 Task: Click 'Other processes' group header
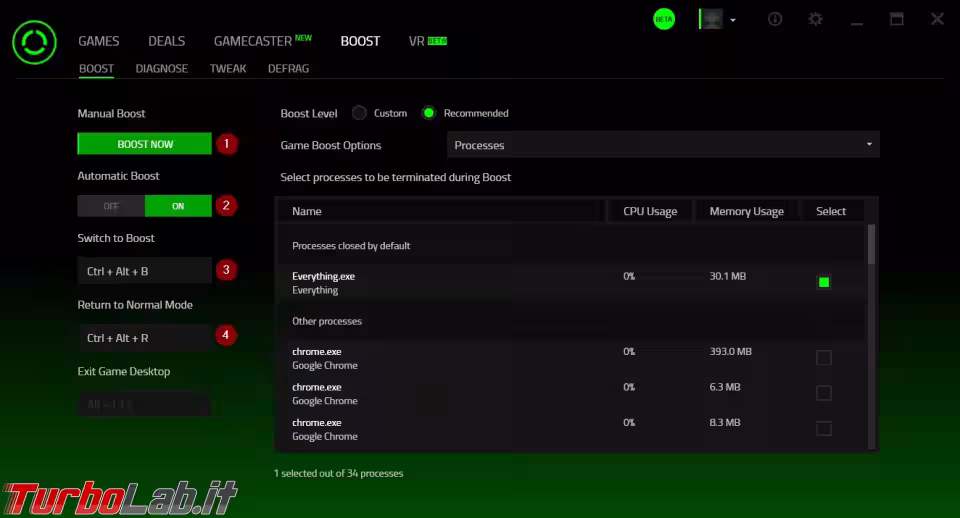point(327,321)
